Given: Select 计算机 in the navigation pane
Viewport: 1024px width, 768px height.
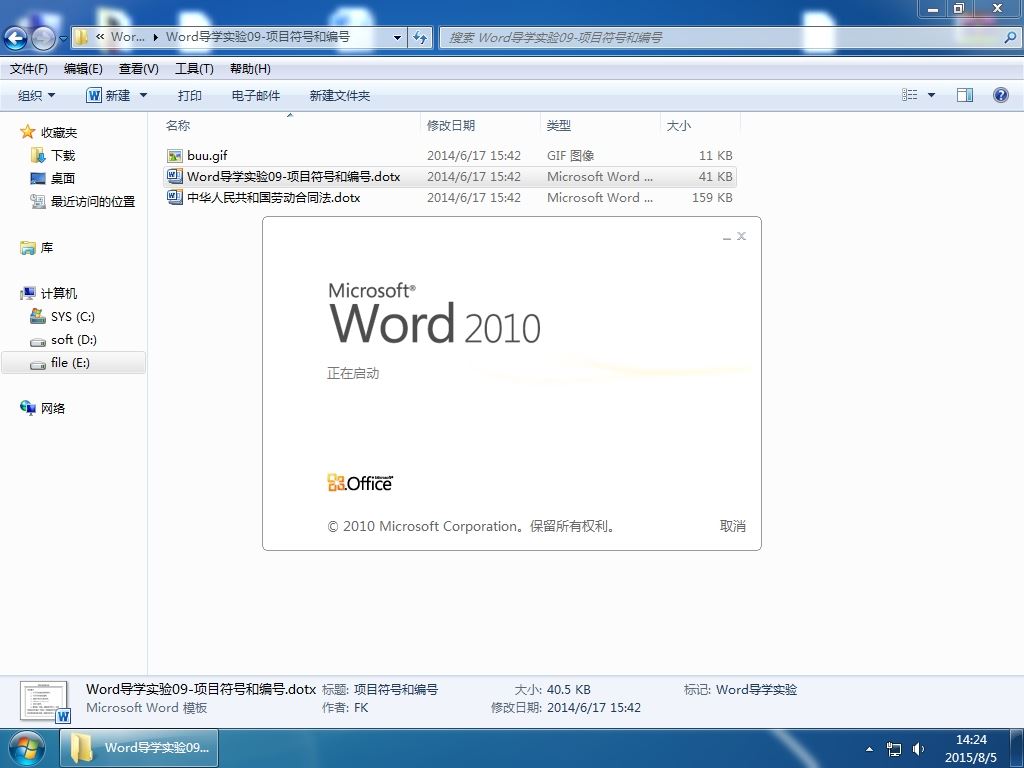Looking at the screenshot, I should 59,293.
